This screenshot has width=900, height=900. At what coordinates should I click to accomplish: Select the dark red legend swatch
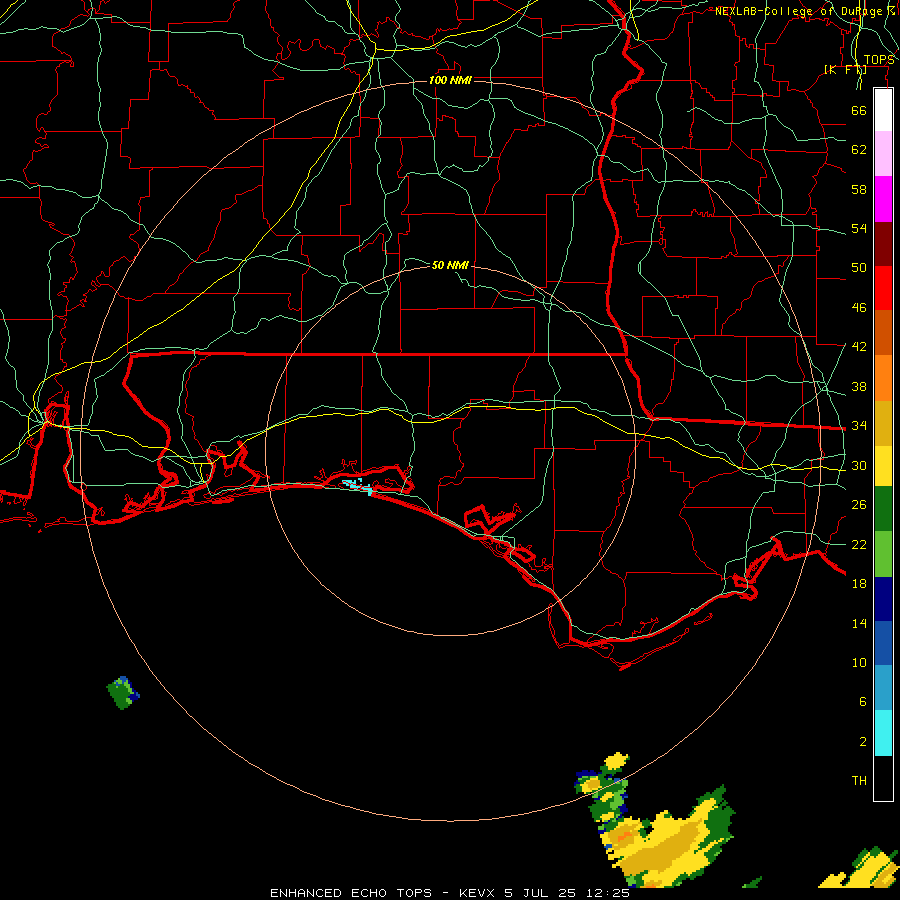[883, 243]
